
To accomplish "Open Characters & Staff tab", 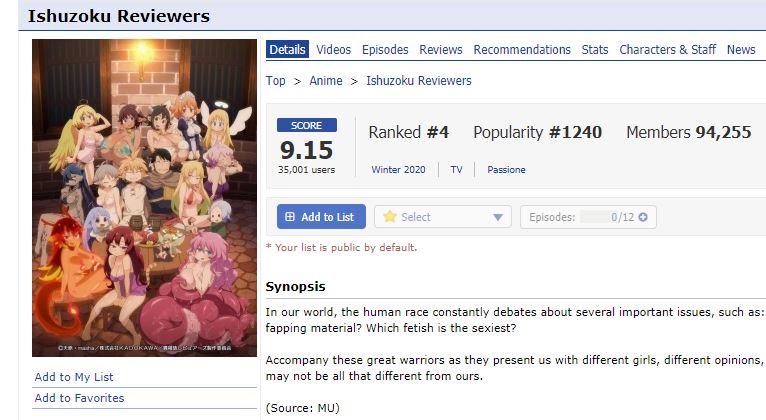I will tap(667, 50).
